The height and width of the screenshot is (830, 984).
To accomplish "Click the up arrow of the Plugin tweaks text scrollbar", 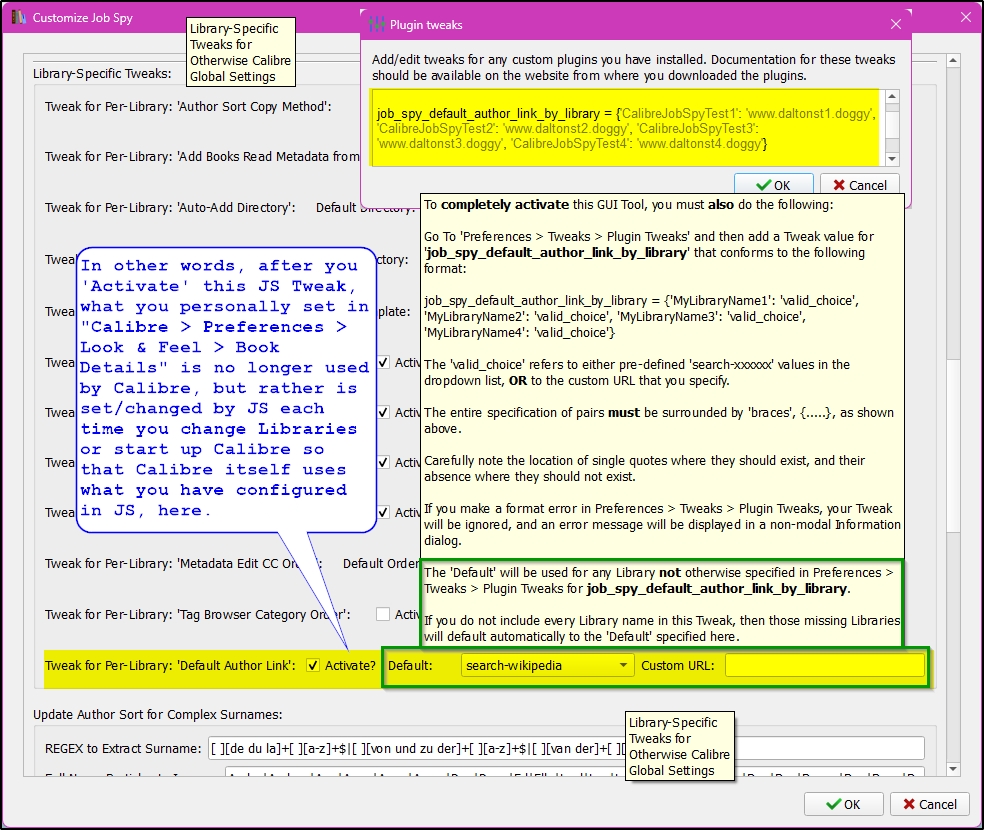I will (892, 96).
